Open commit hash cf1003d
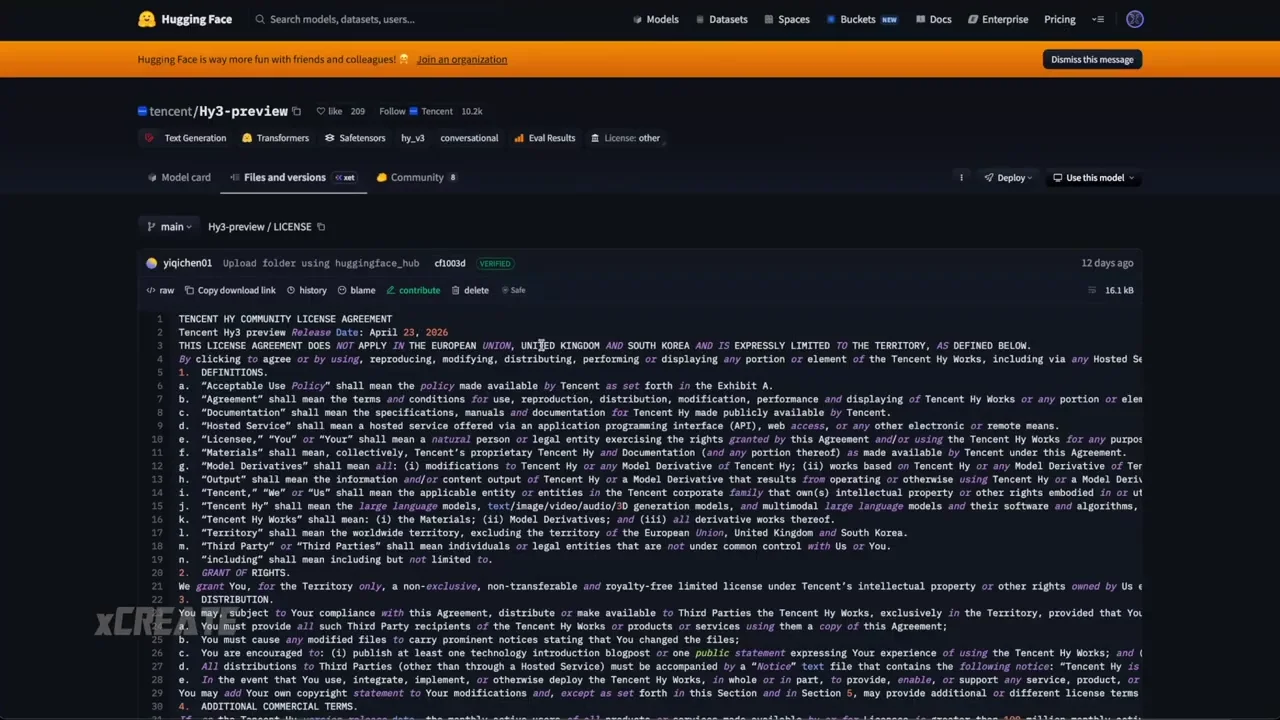 [450, 263]
